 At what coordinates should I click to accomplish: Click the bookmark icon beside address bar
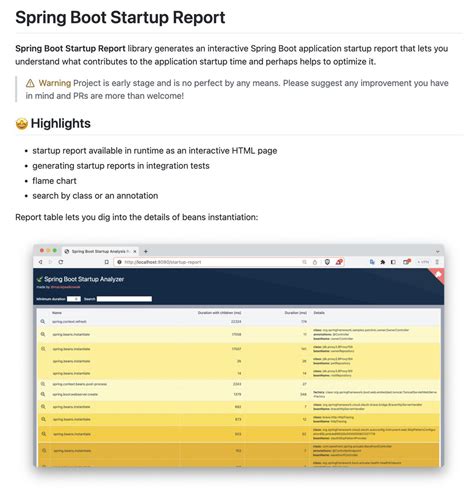(x=107, y=262)
